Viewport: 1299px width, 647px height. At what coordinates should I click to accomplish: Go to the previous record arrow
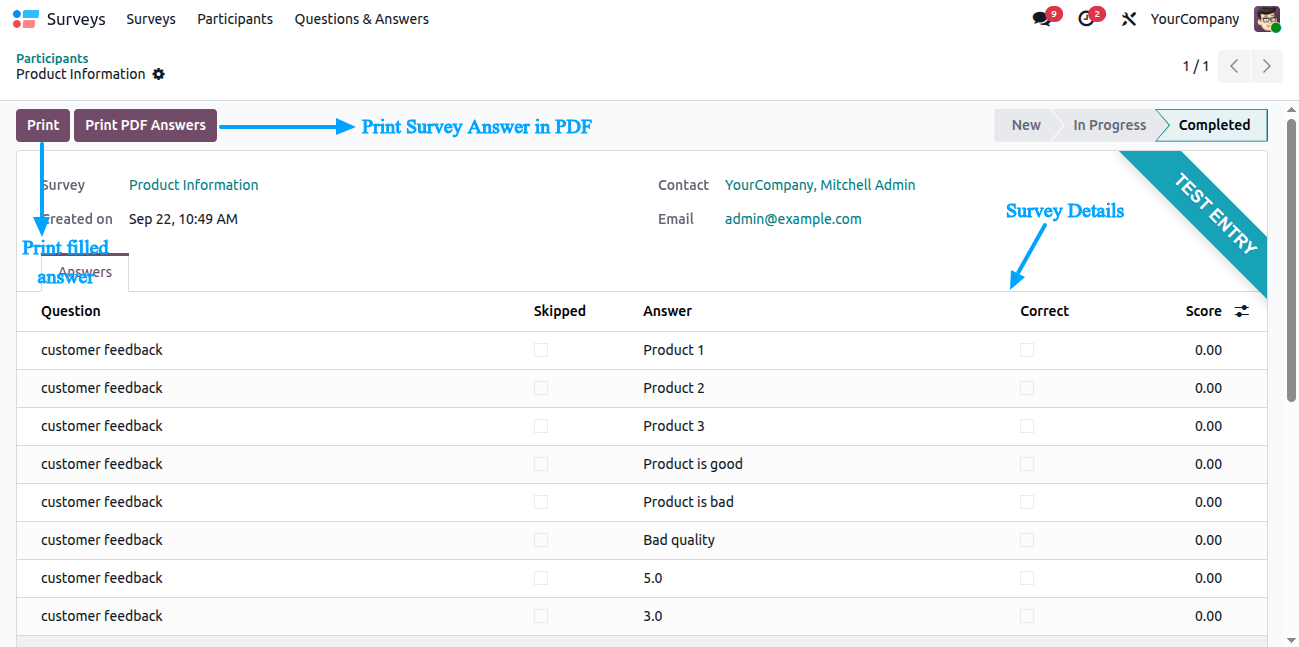(1235, 67)
